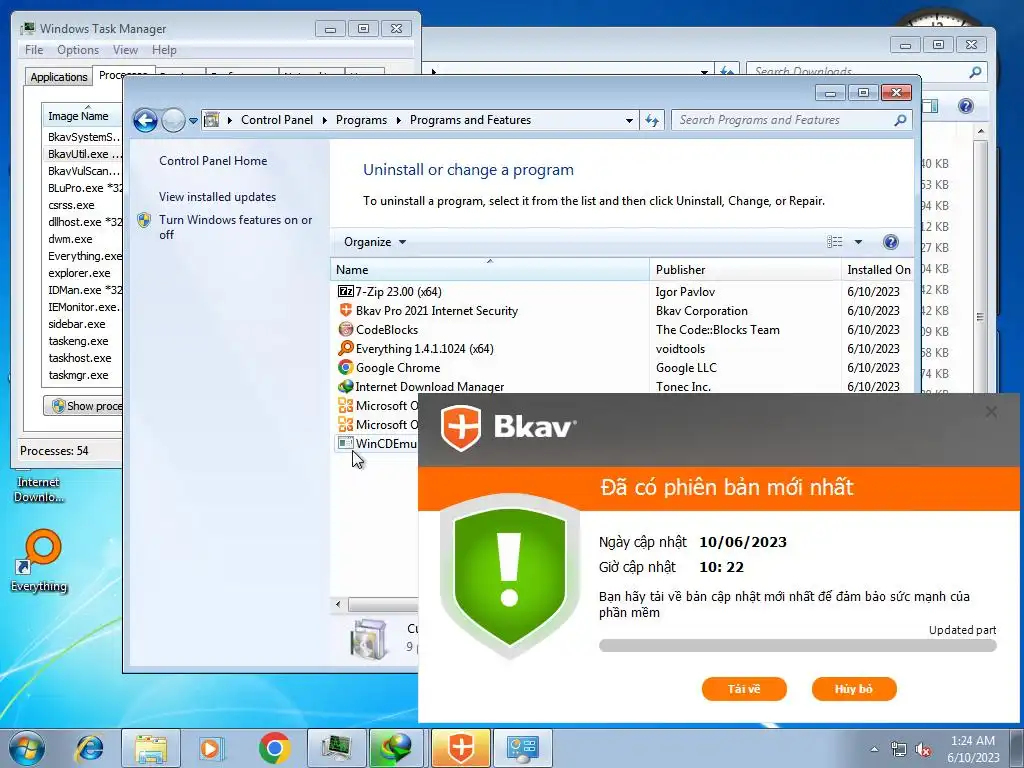Close the Bkav update popup
Viewport: 1024px width, 768px height.
coord(991,411)
